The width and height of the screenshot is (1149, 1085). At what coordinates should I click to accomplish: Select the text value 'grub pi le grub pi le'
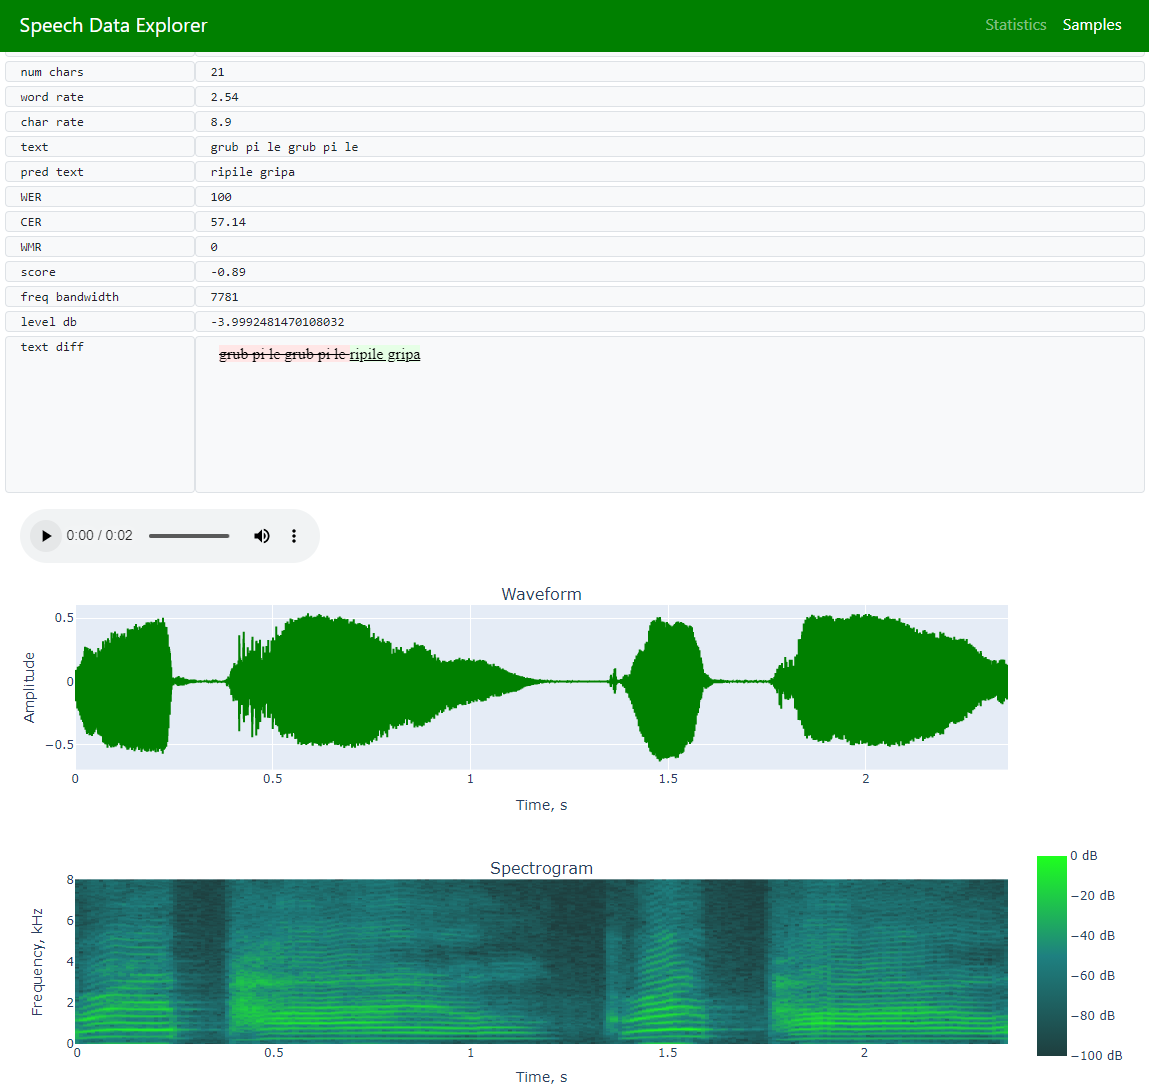[x=284, y=147]
